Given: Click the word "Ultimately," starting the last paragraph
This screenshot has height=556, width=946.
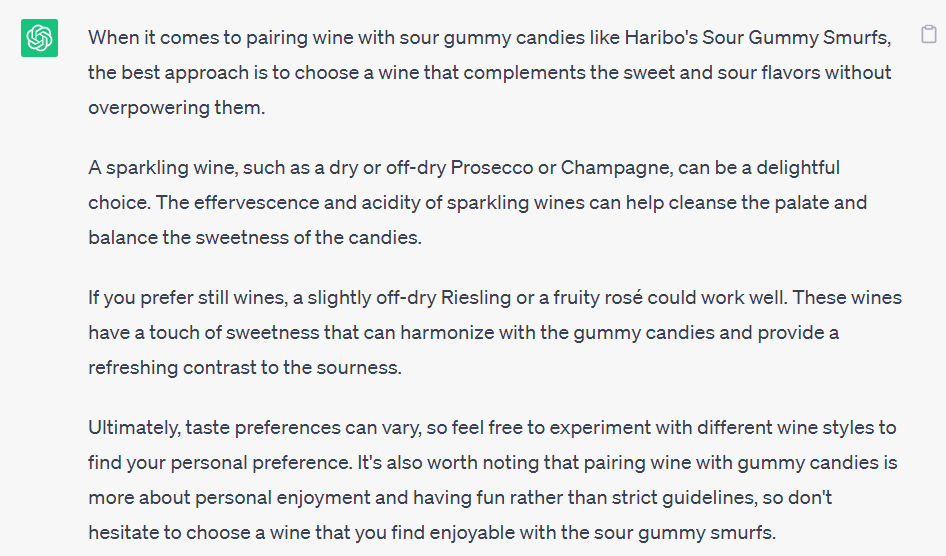Looking at the screenshot, I should pos(134,429).
